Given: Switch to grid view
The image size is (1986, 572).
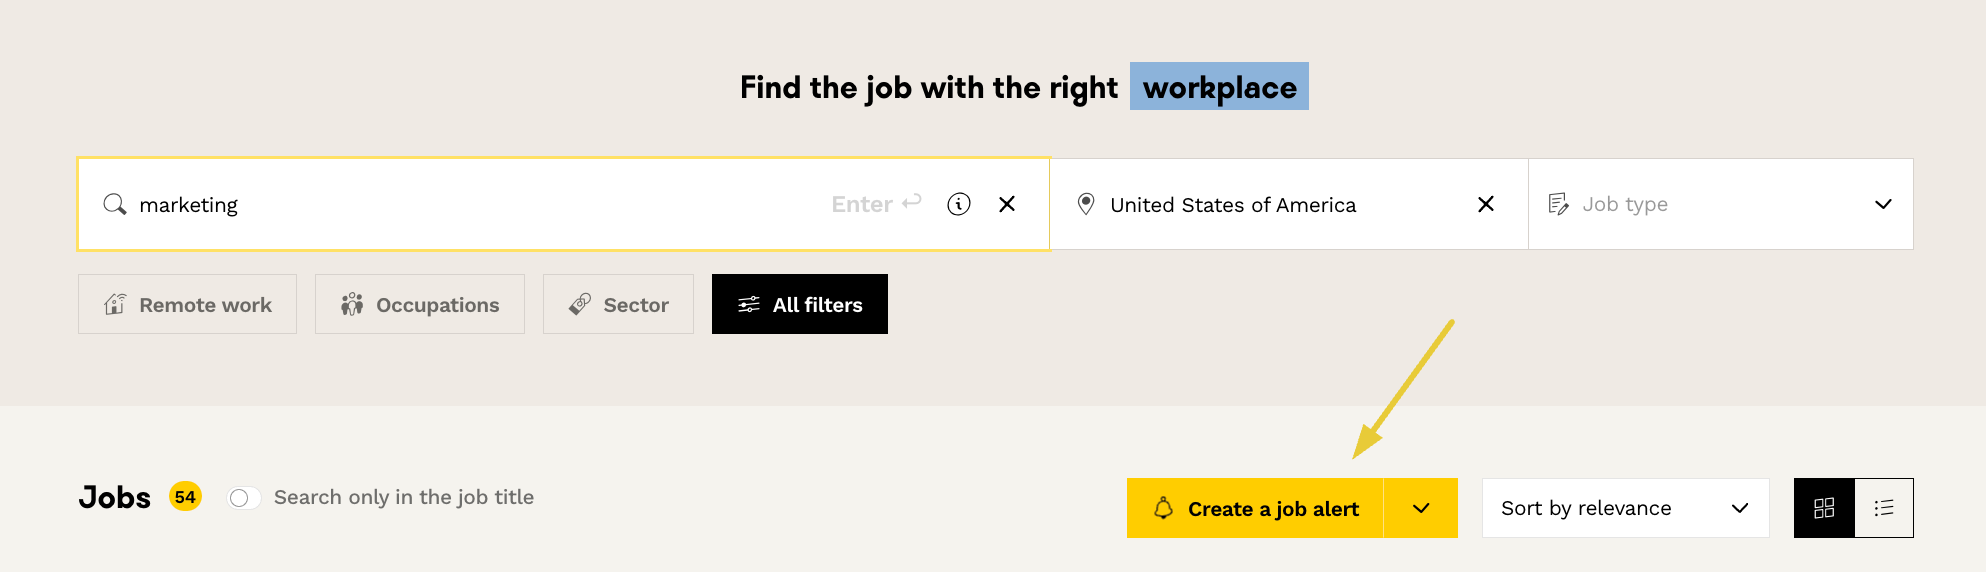Looking at the screenshot, I should click(1824, 508).
